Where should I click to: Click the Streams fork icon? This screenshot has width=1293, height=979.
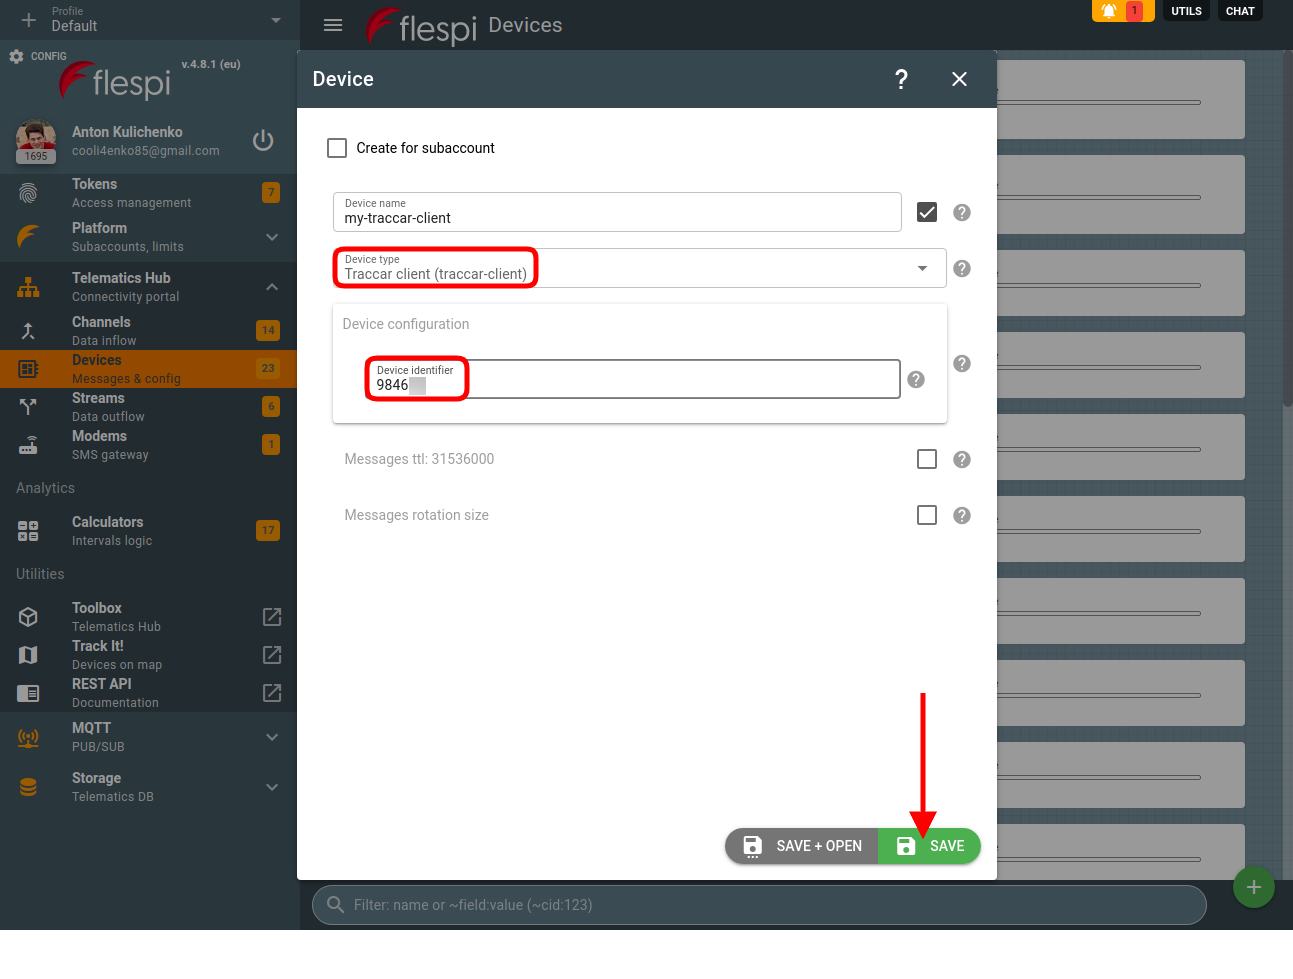[28, 407]
